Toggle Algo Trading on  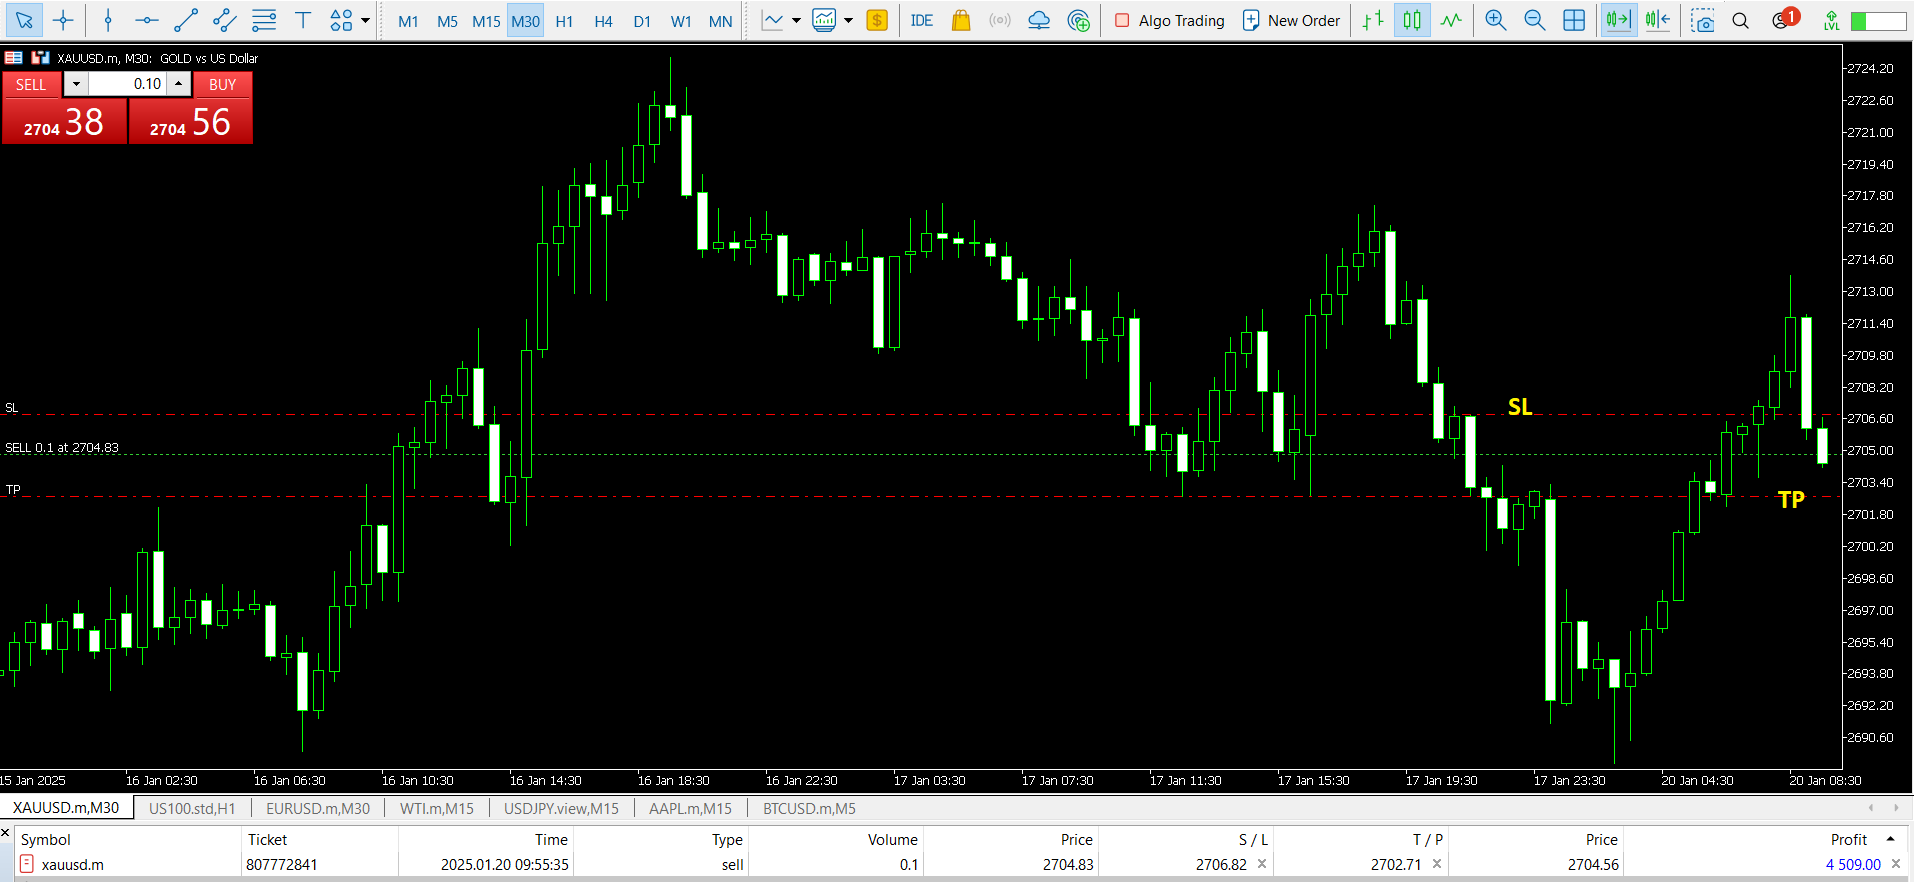click(x=1169, y=20)
